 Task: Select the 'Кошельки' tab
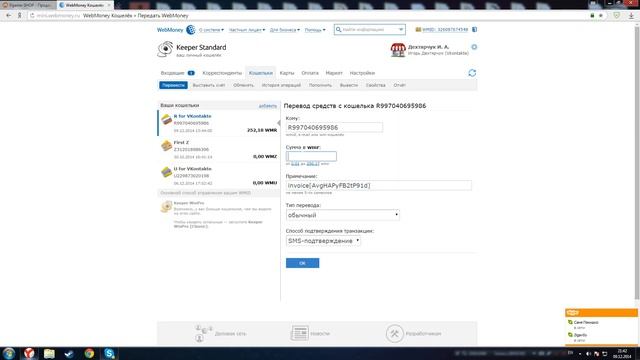[260, 73]
